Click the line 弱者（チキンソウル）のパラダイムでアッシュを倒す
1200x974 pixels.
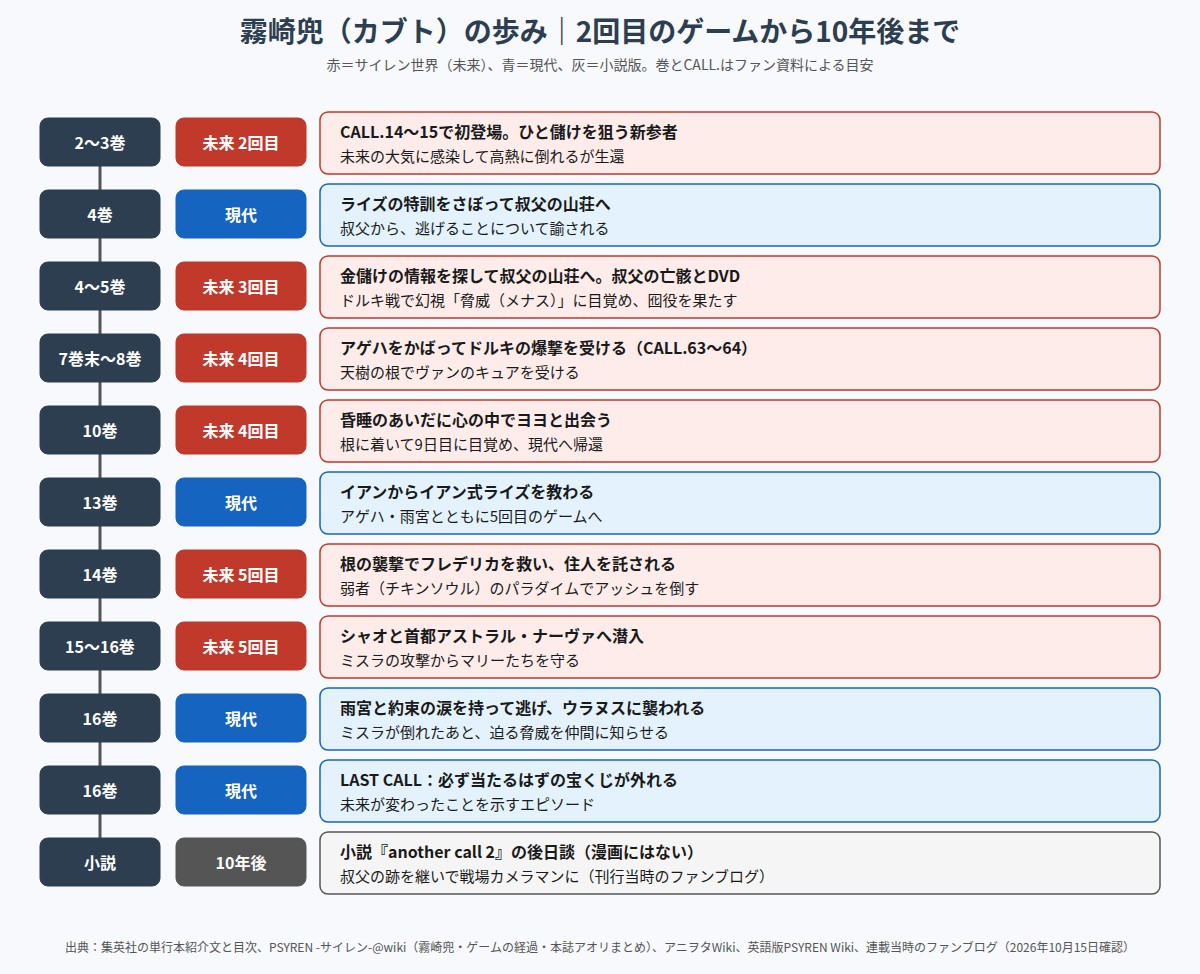tap(519, 588)
